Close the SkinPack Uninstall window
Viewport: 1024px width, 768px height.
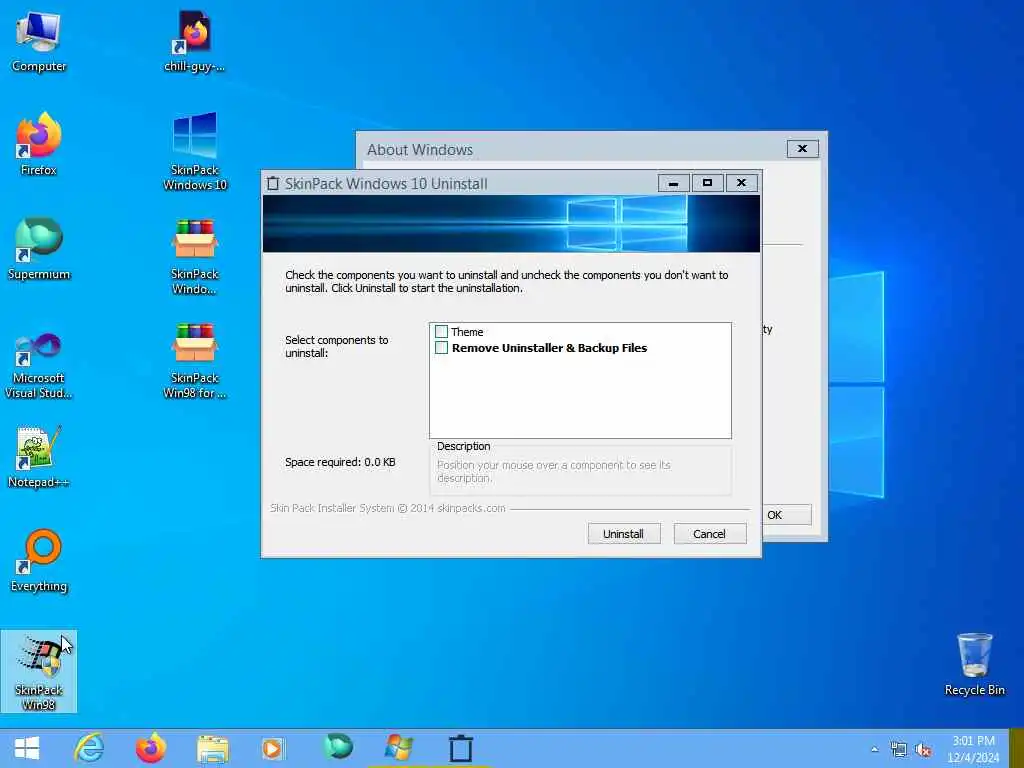pos(741,183)
